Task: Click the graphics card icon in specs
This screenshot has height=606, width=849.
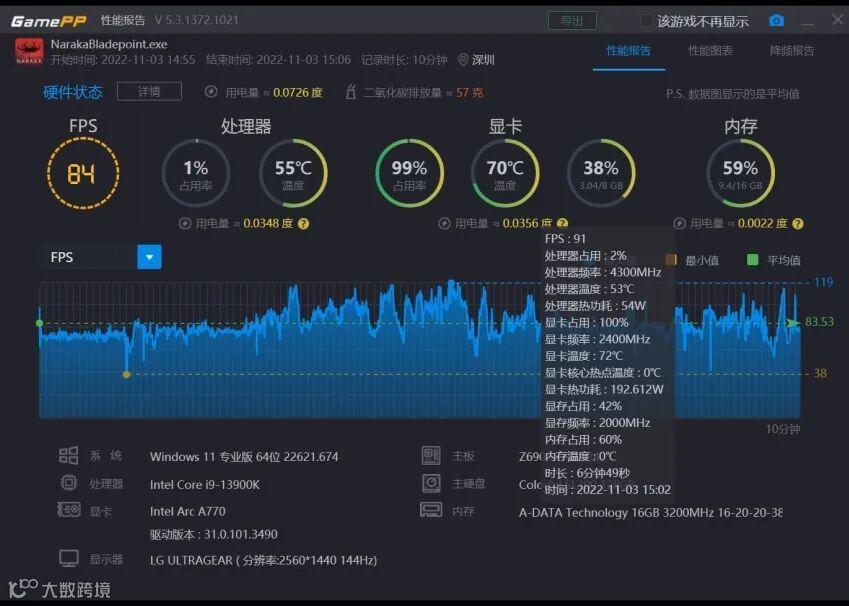Action: (69, 510)
